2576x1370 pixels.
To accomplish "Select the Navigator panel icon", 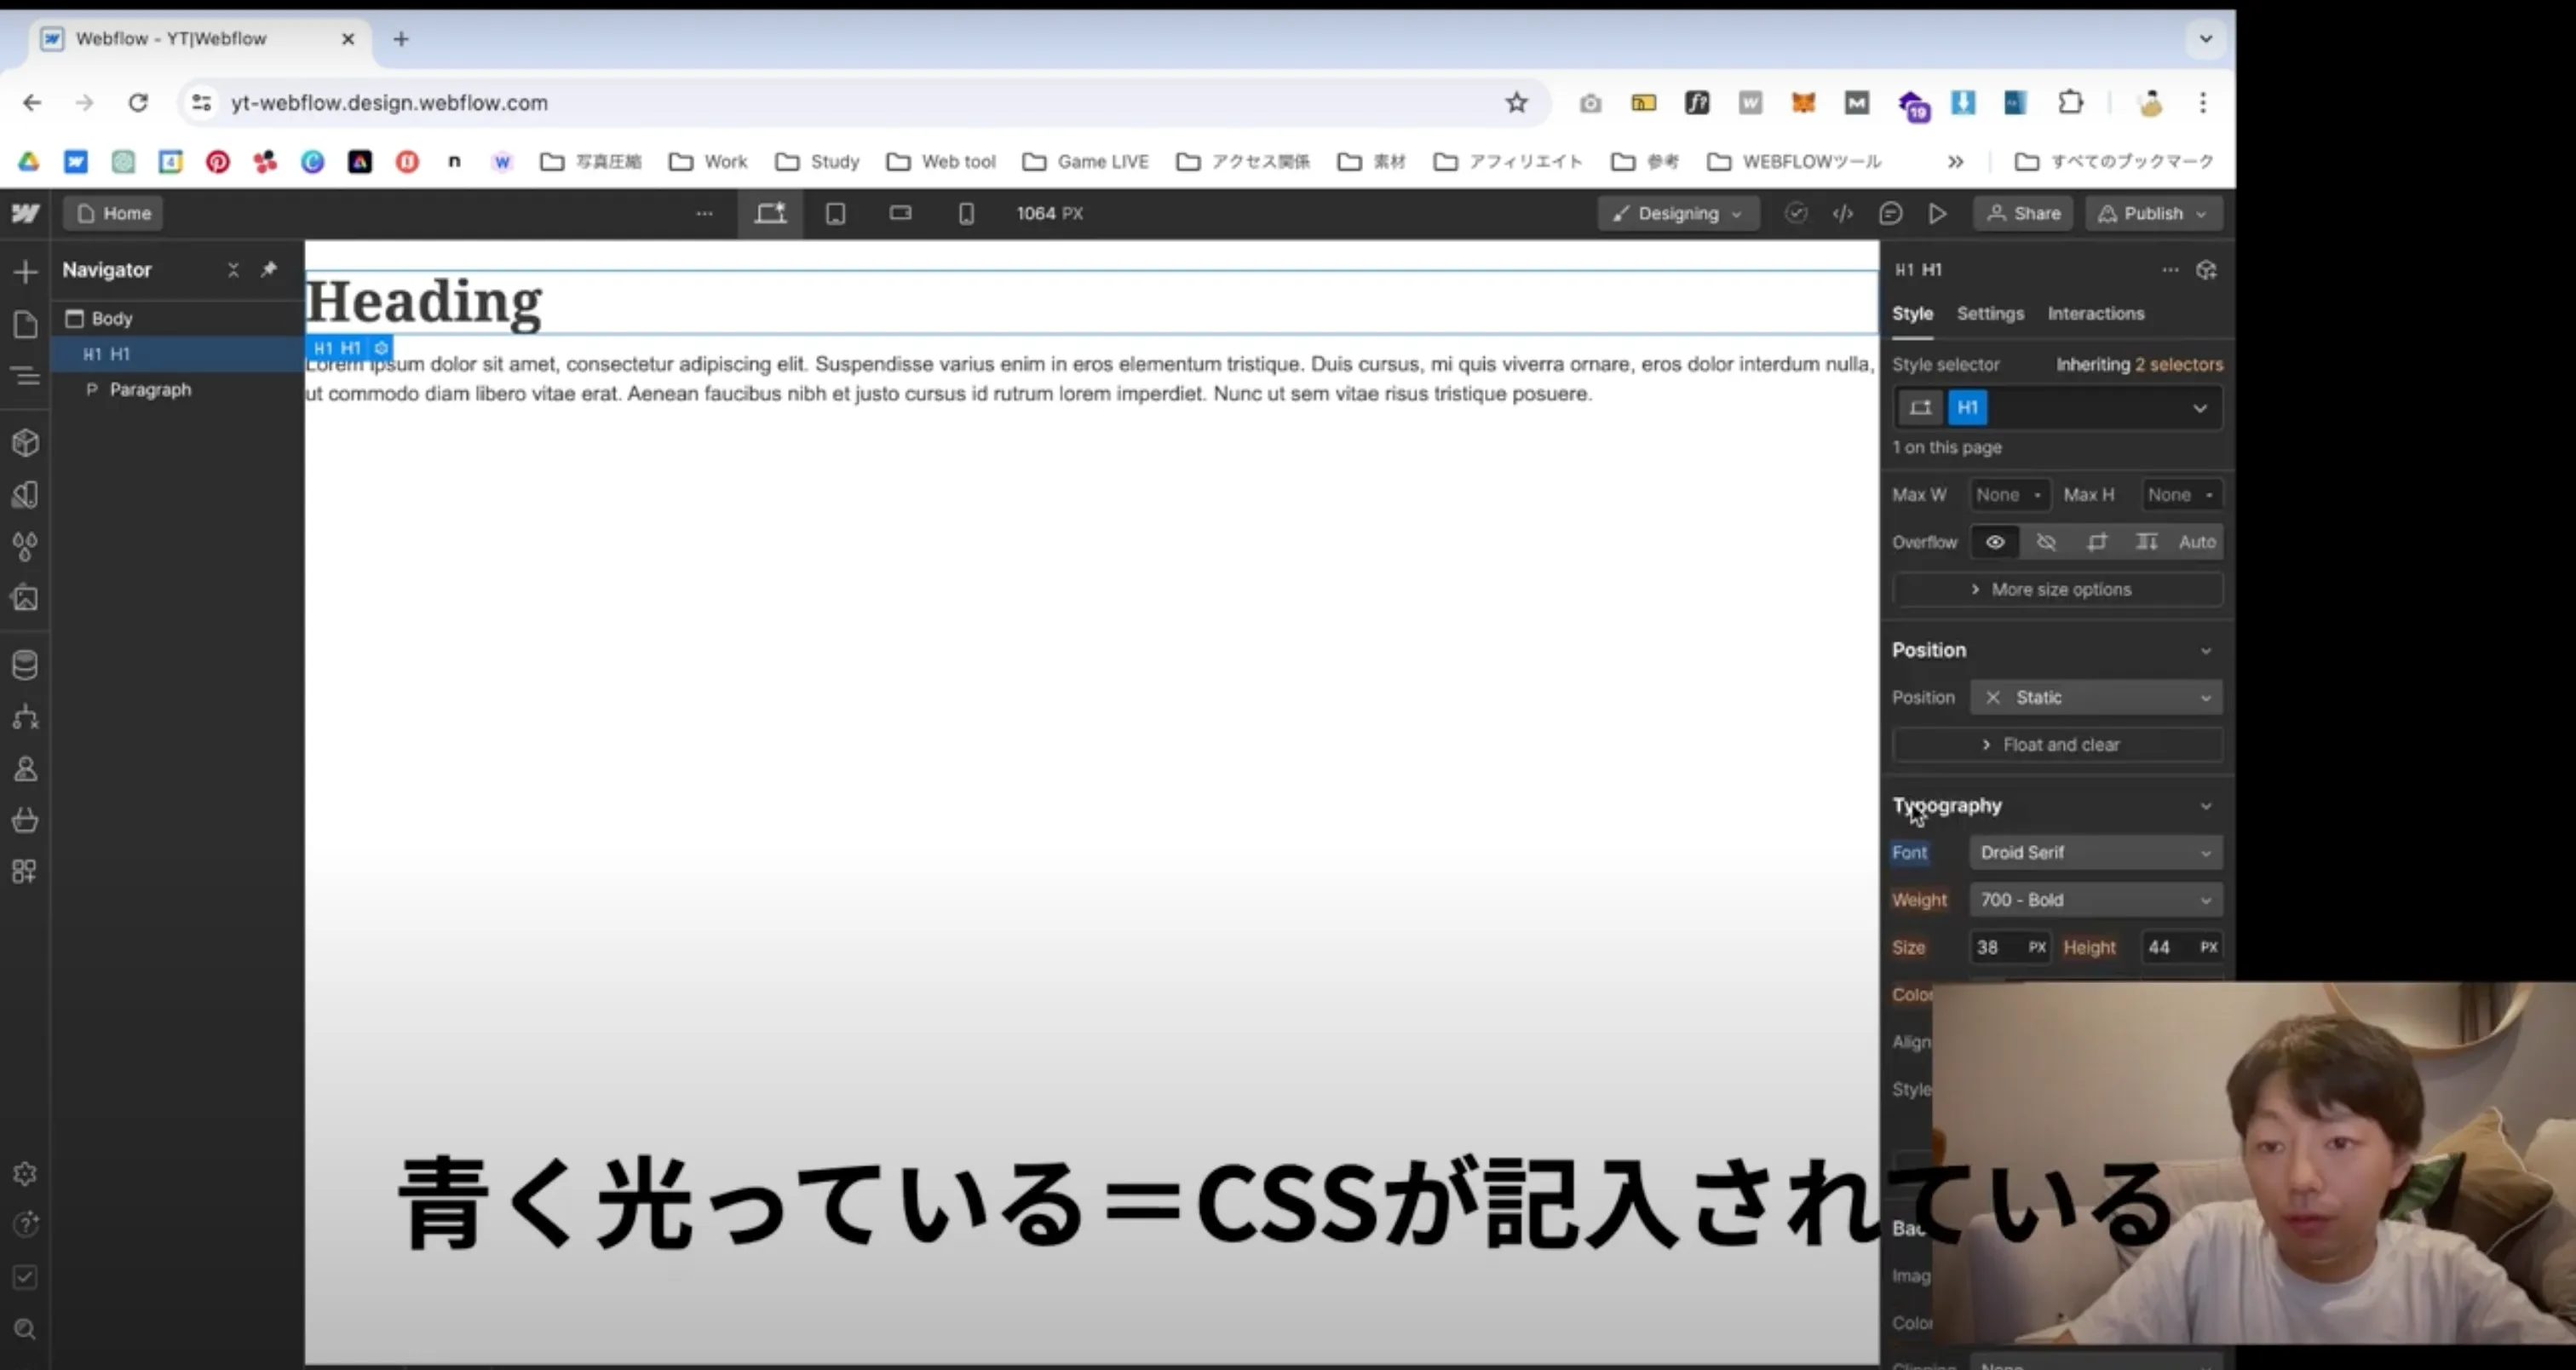I will [x=24, y=377].
